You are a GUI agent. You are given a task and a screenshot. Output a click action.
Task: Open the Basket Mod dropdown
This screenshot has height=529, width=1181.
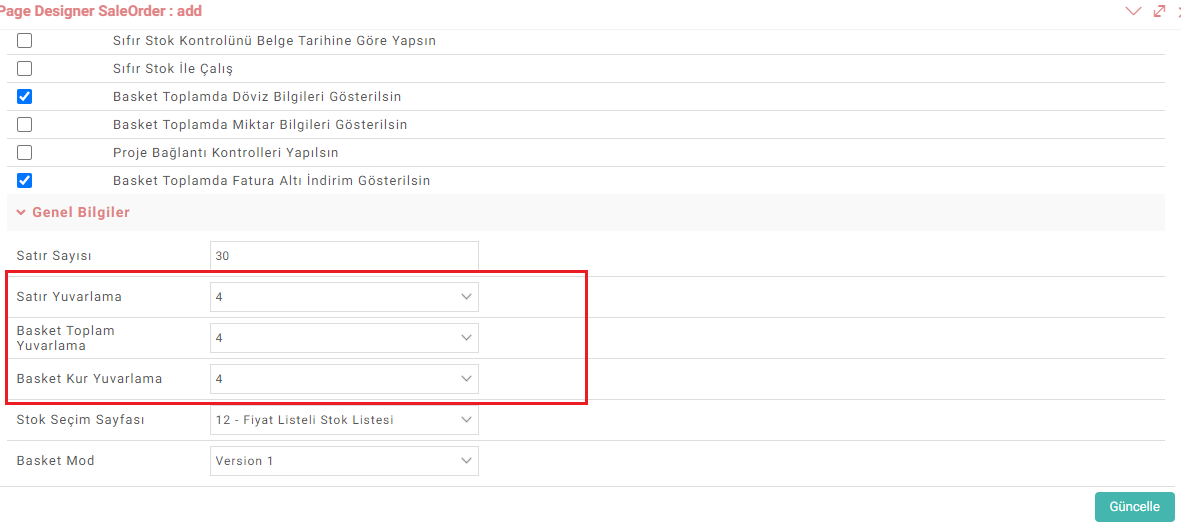pyautogui.click(x=344, y=460)
